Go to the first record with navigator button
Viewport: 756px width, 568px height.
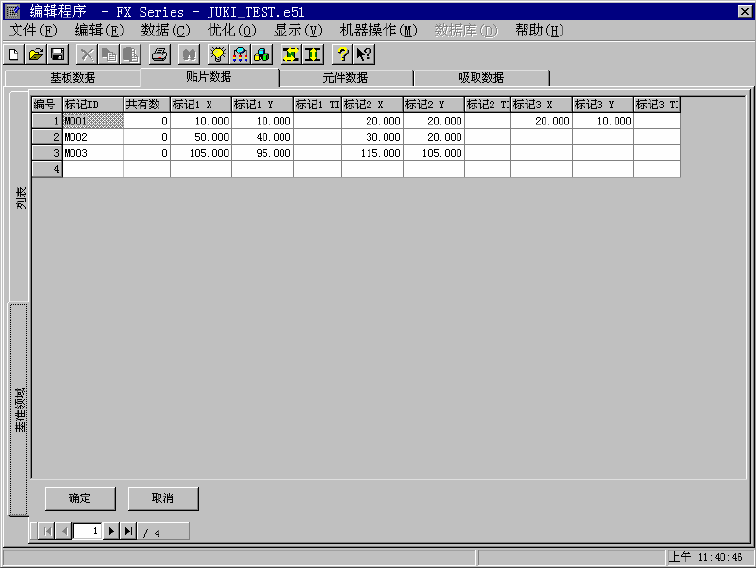coord(47,531)
